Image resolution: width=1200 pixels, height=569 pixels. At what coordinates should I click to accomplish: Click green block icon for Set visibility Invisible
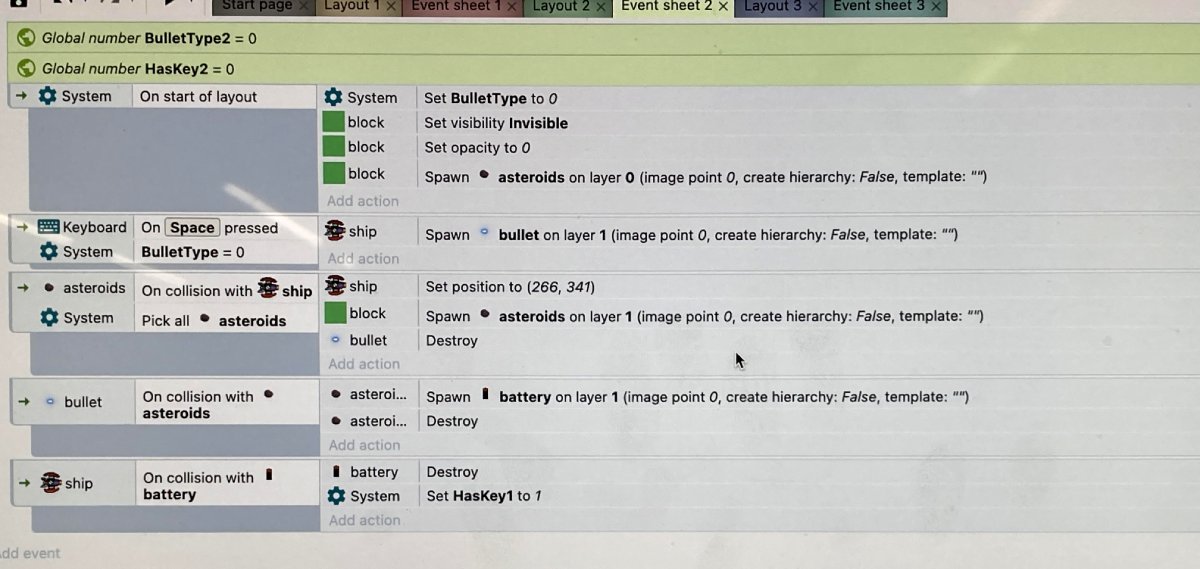[334, 122]
